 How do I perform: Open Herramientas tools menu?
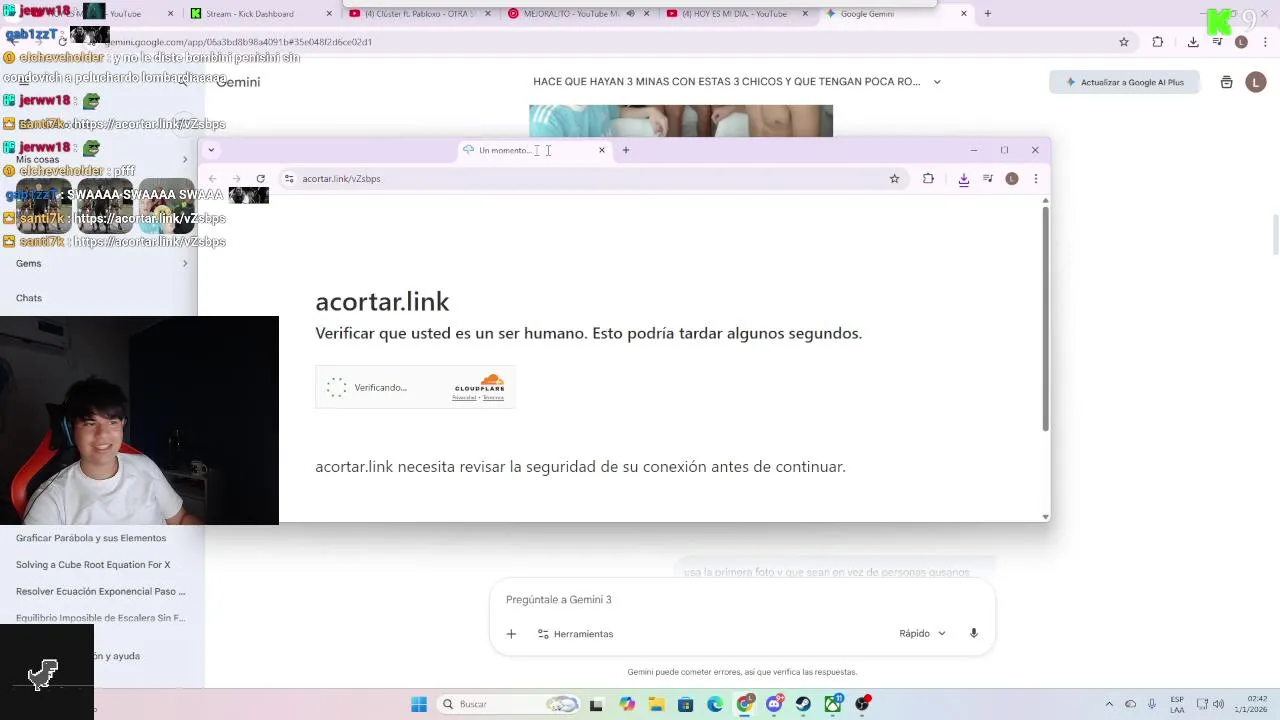[575, 634]
